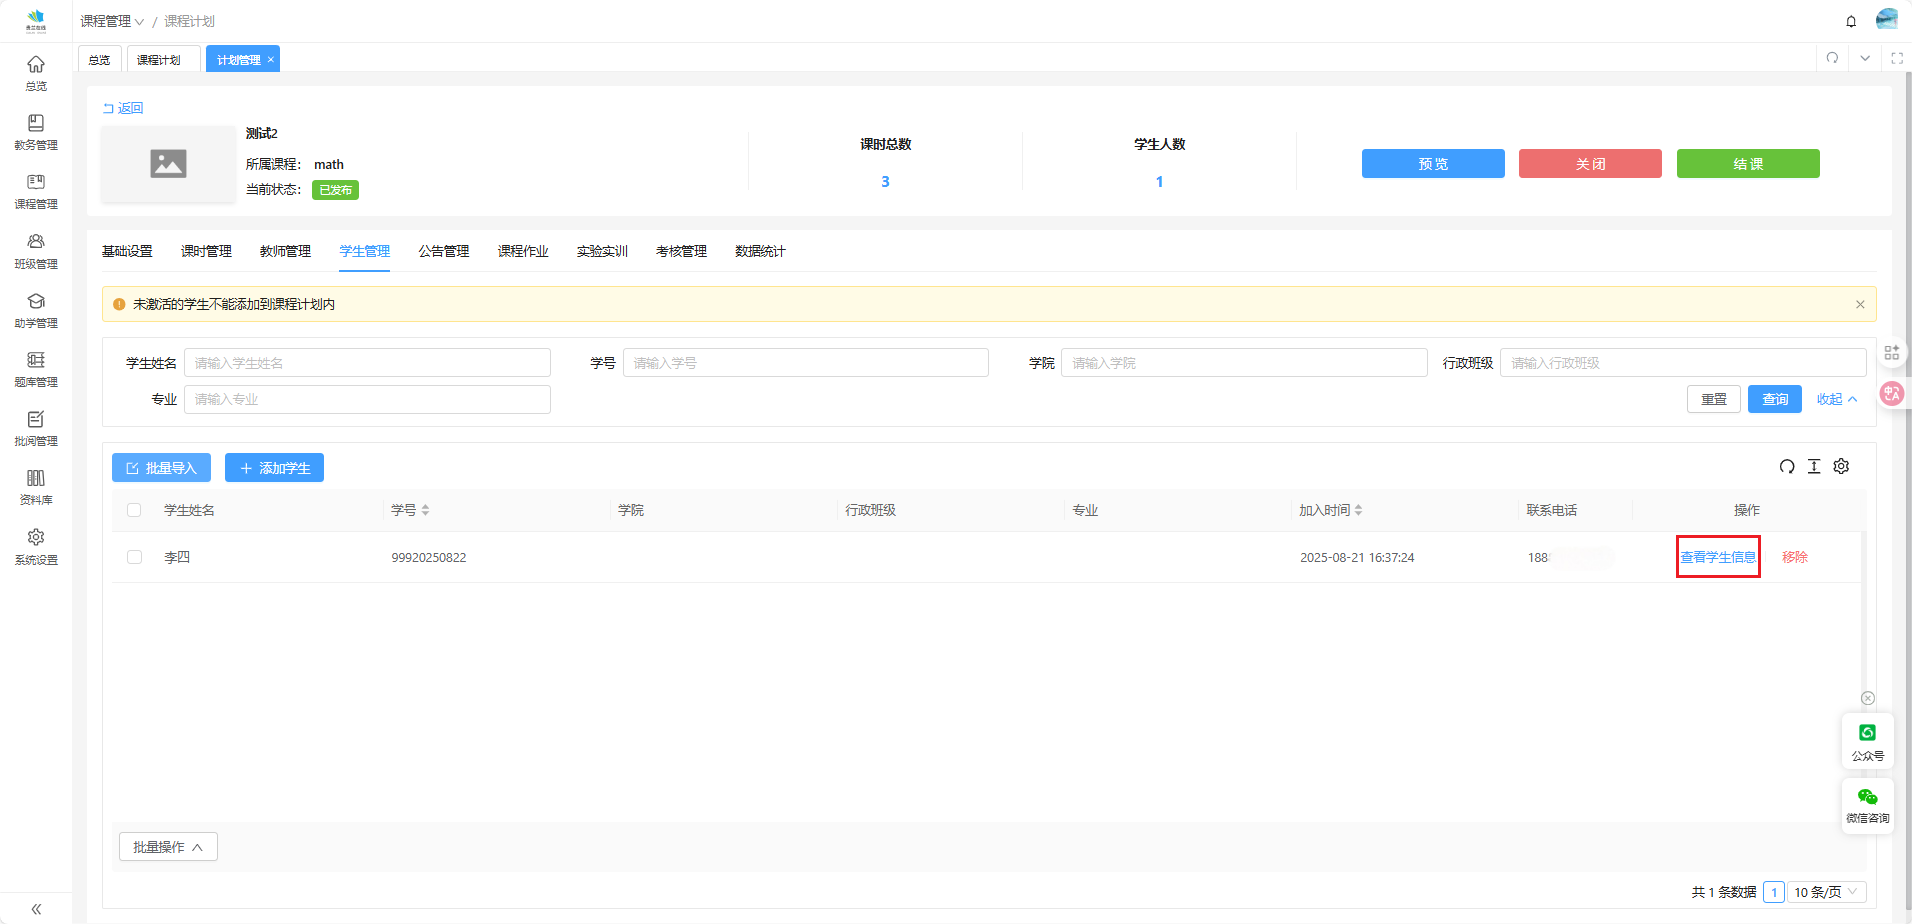Image resolution: width=1912 pixels, height=924 pixels.
Task: Open the 10 条/页 page size dropdown
Action: 1825,892
